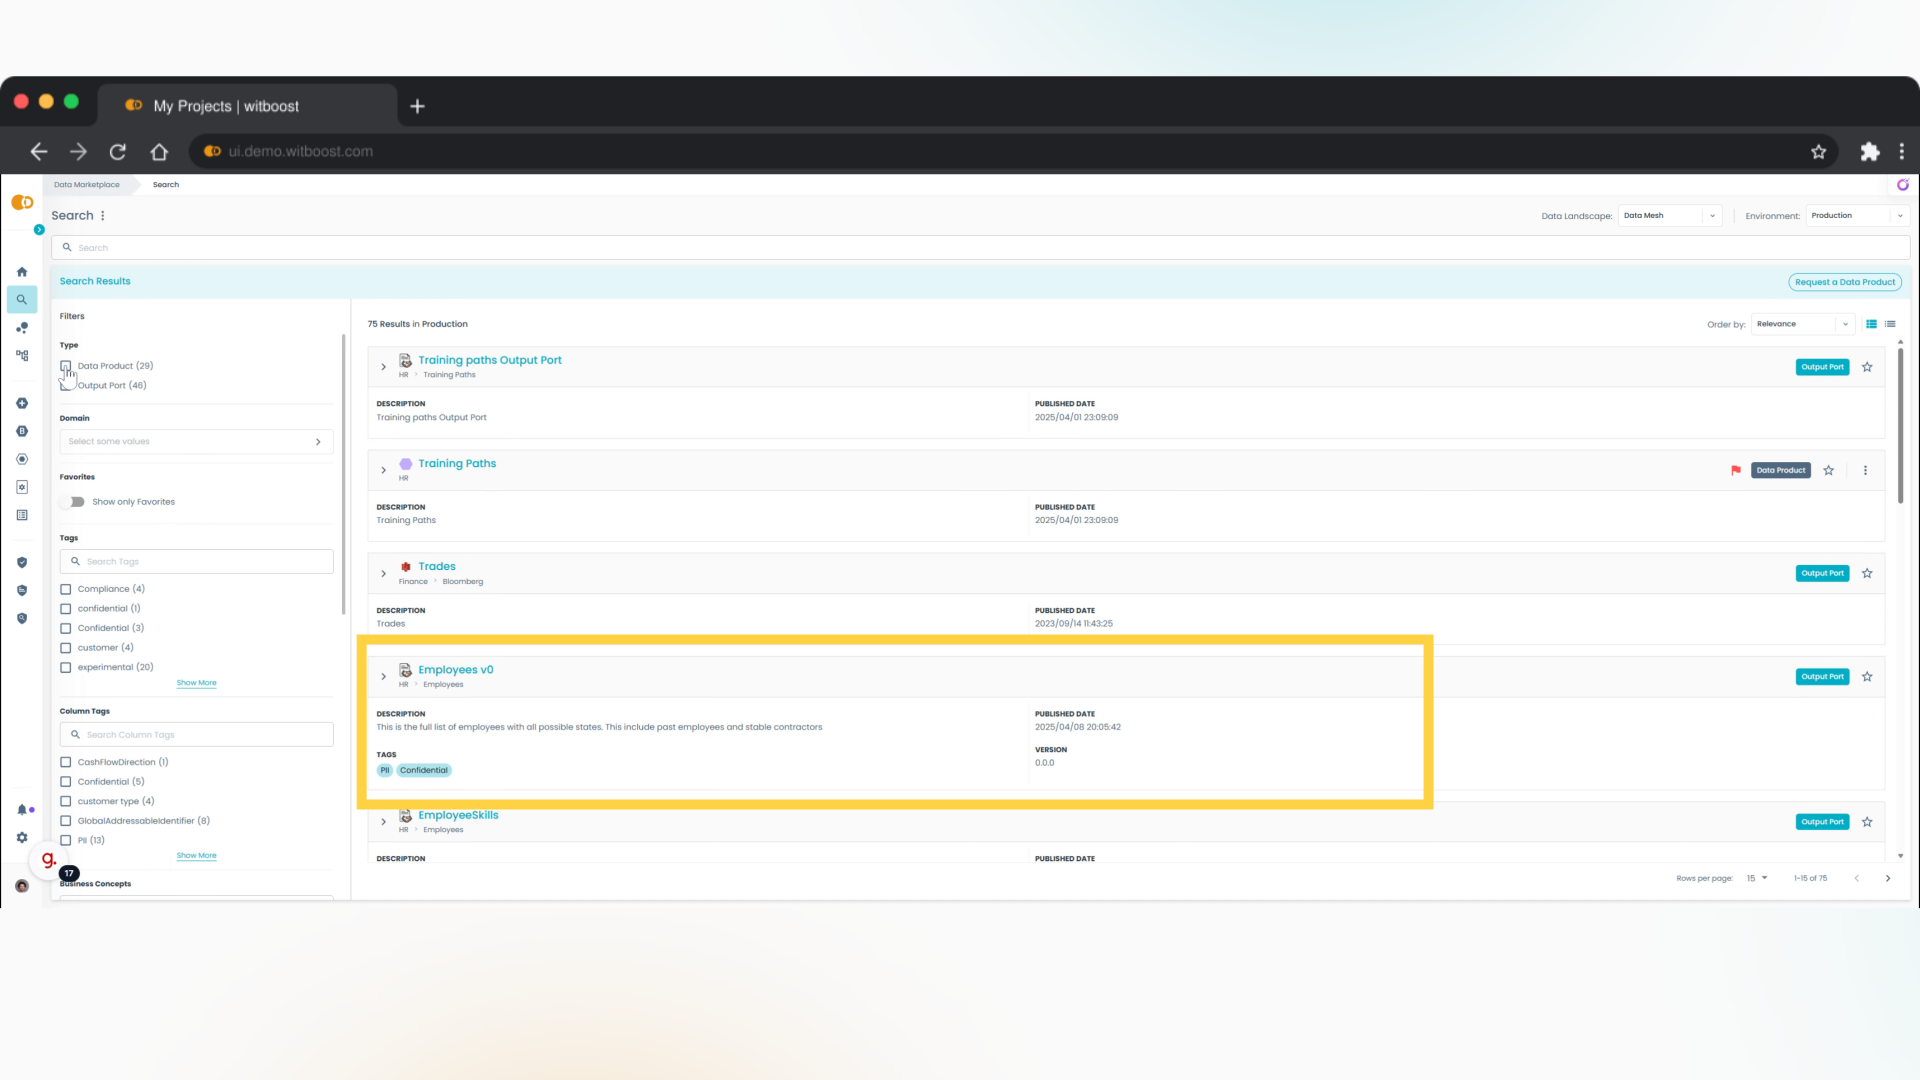The image size is (1920, 1080).
Task: Open the notifications bell icon
Action: tap(22, 810)
